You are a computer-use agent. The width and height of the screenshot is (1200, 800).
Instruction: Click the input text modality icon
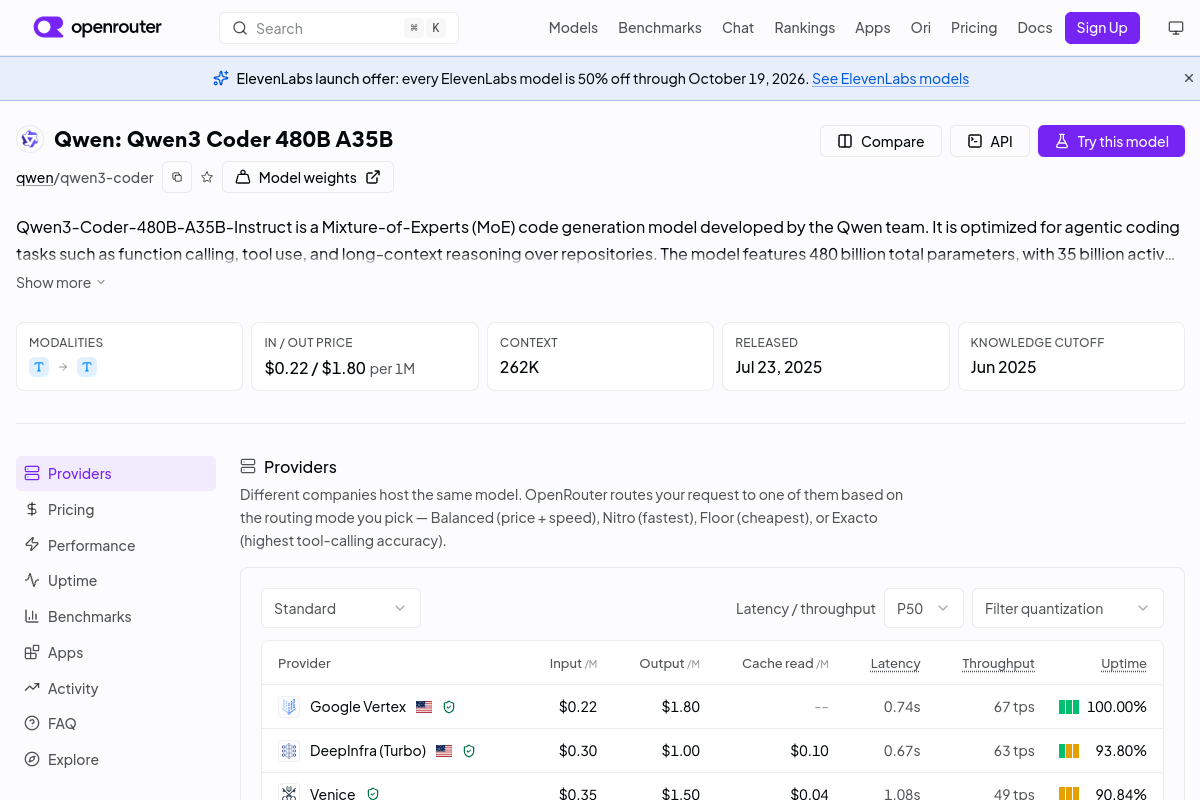click(x=39, y=367)
